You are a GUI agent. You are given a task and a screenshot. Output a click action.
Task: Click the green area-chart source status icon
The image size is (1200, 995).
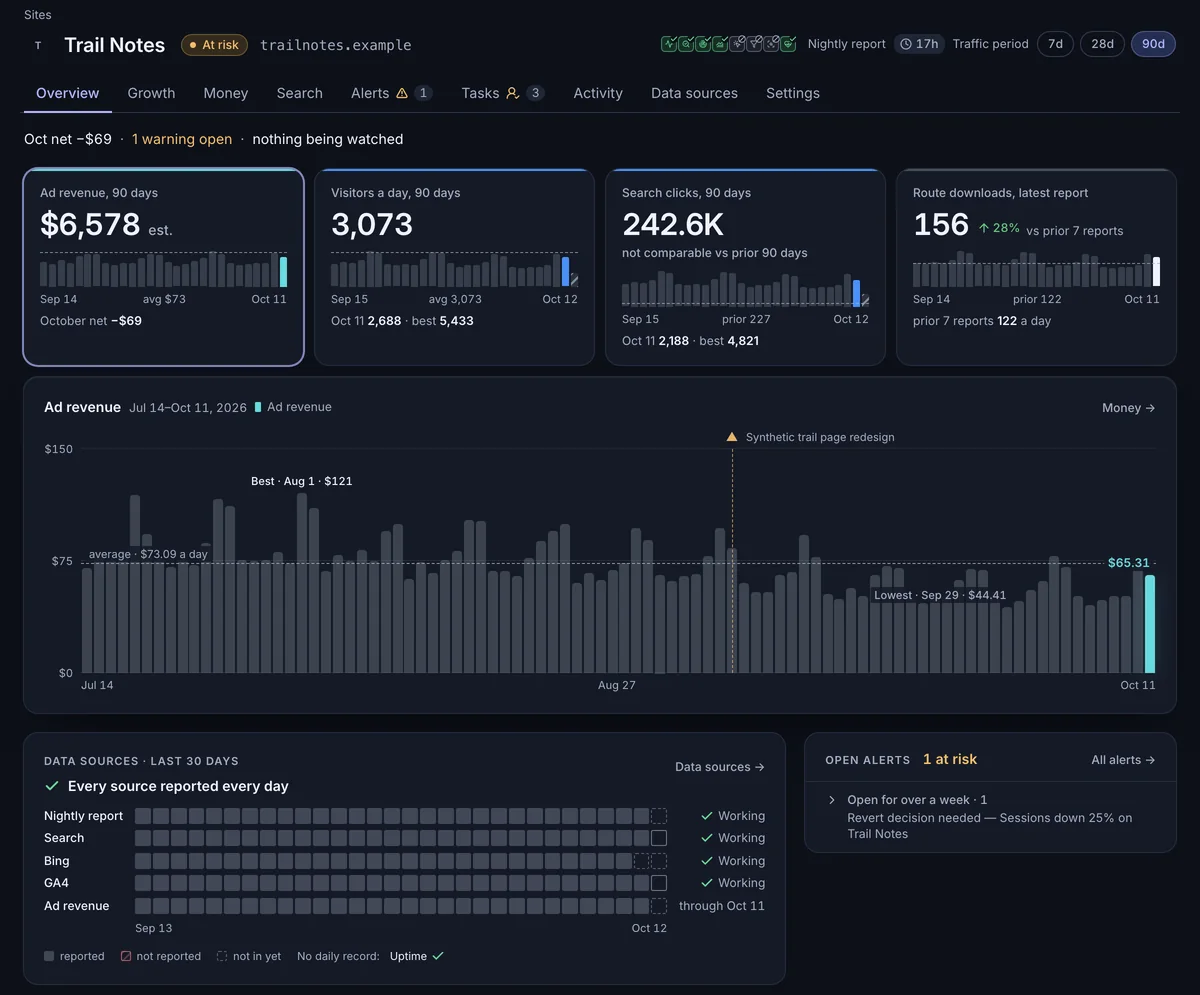720,44
